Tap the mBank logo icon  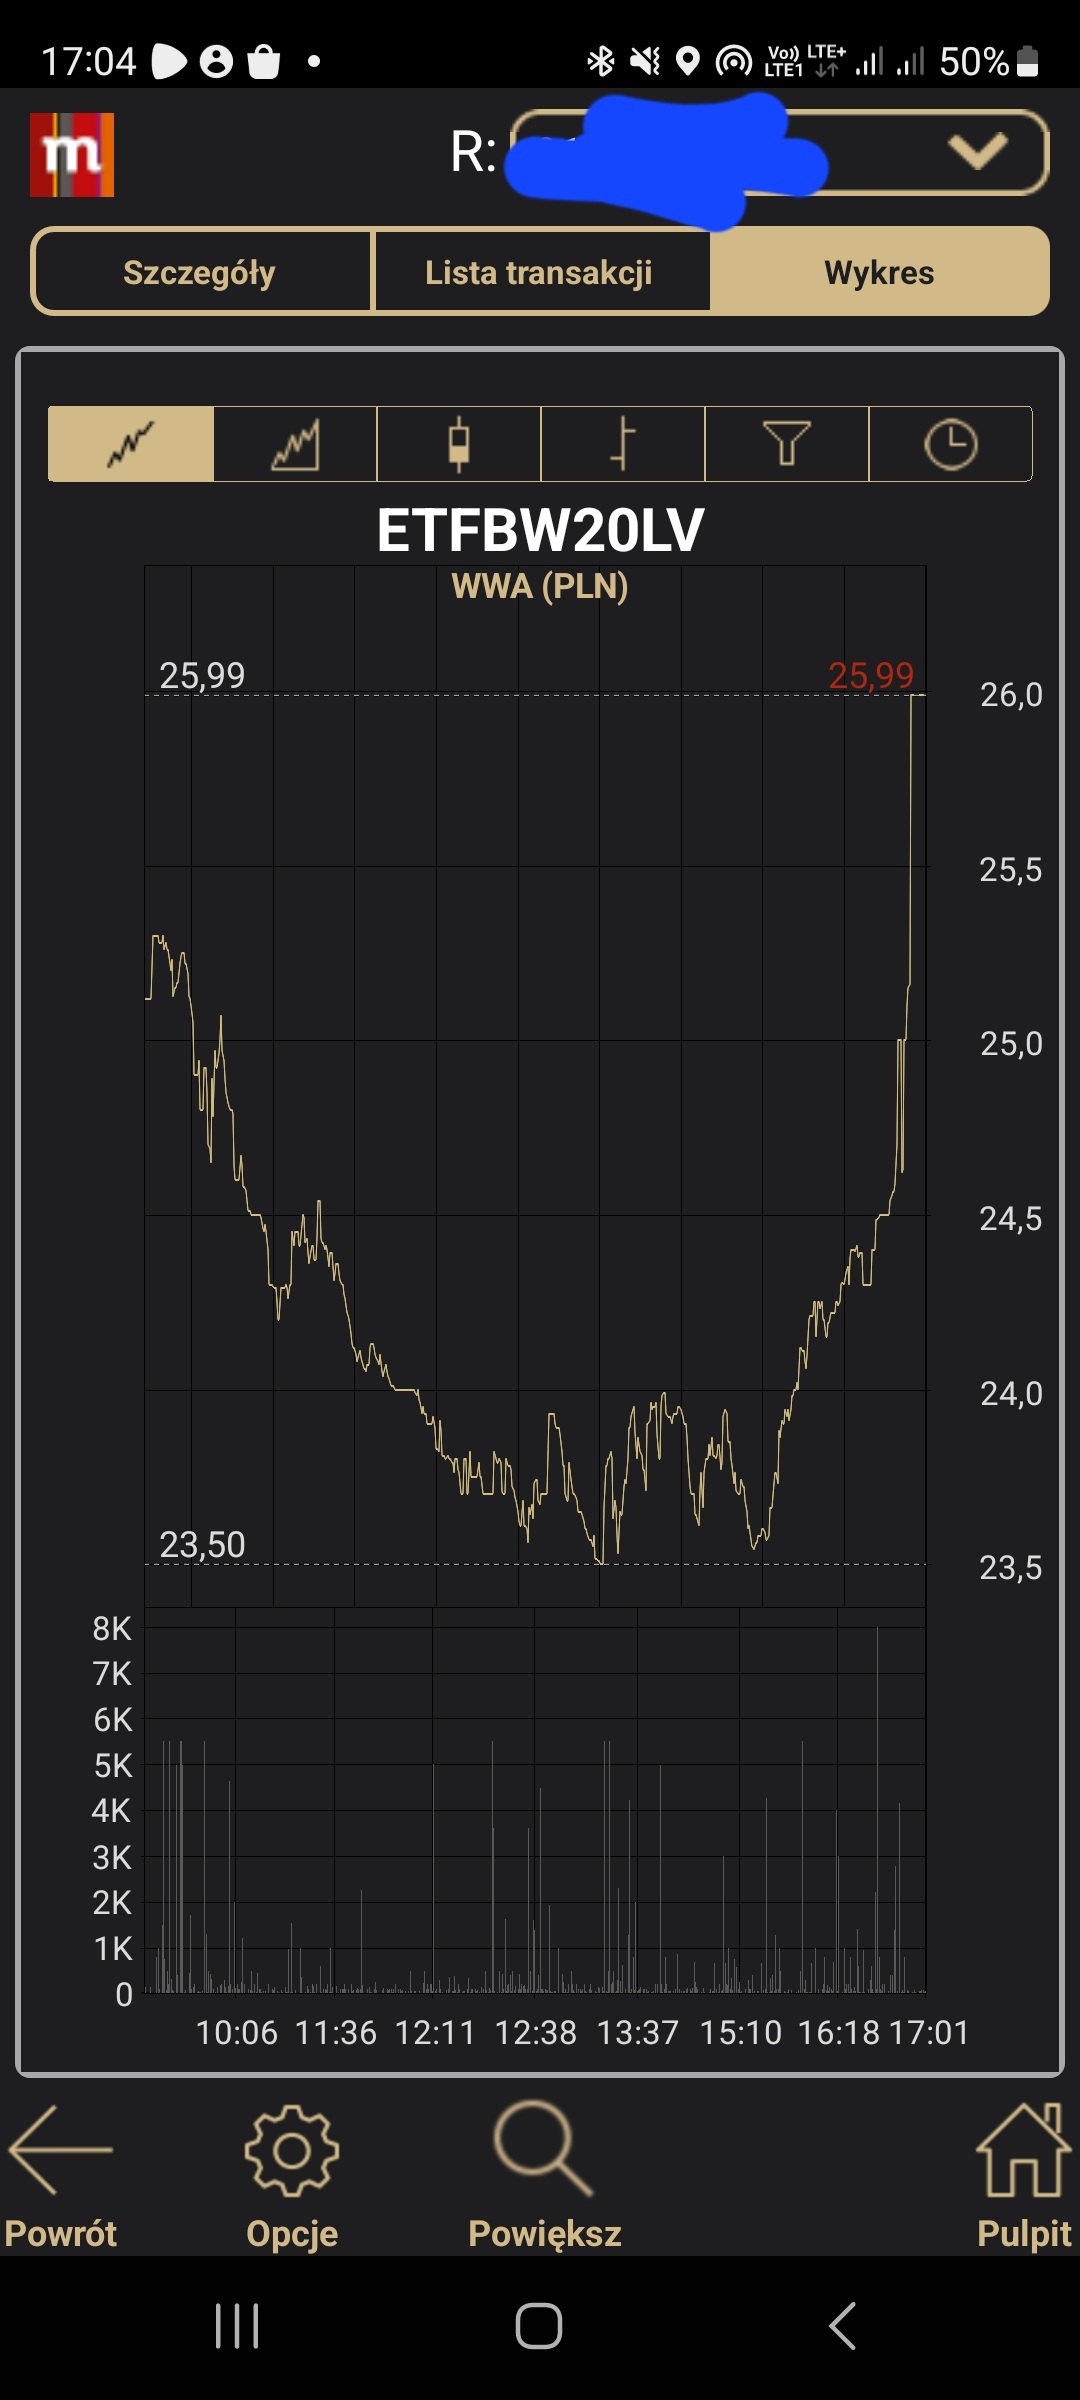click(x=72, y=155)
